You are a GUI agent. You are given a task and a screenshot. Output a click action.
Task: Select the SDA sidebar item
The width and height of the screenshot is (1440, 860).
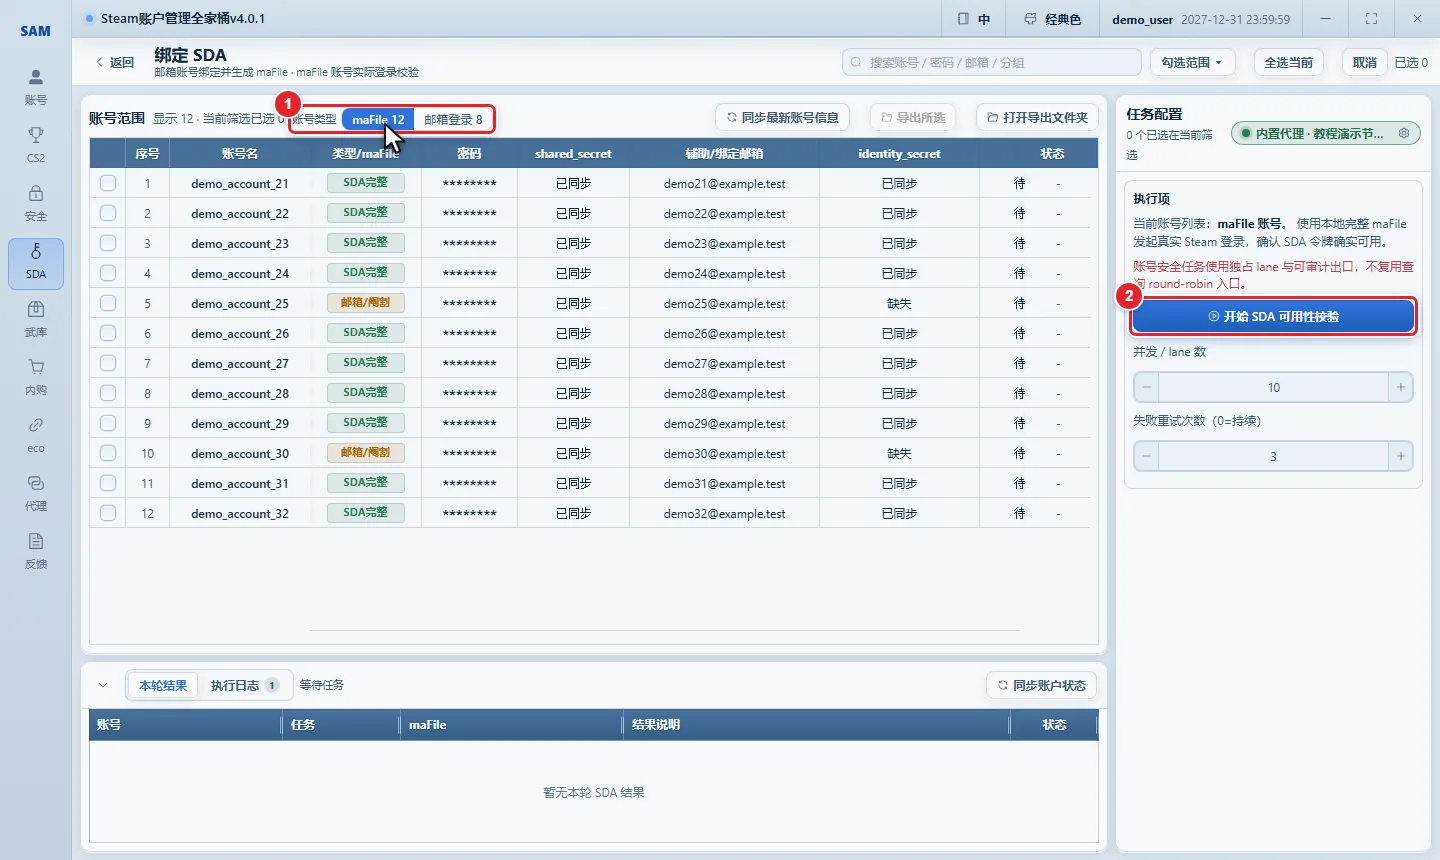[36, 263]
